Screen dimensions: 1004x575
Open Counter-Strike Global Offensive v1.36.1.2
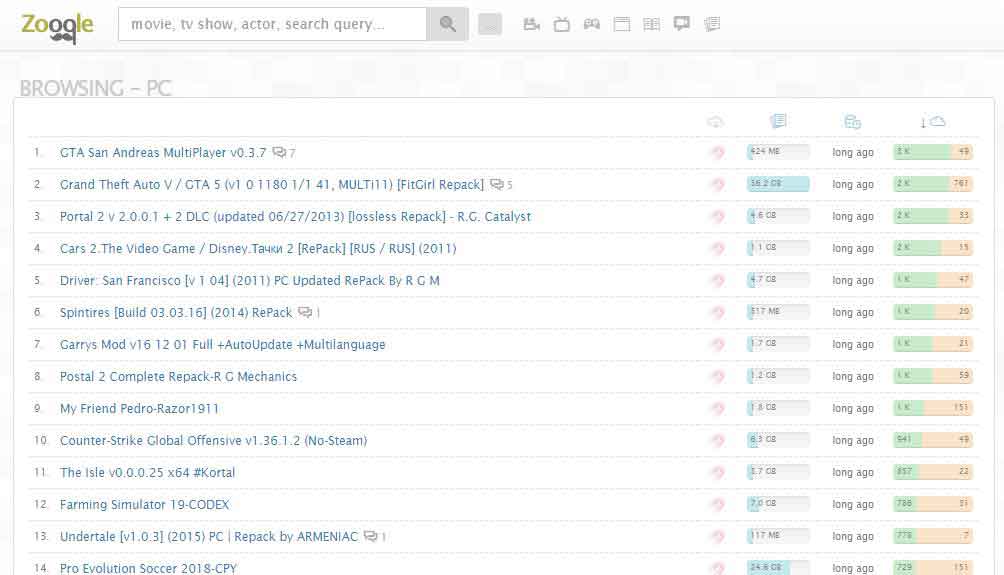click(x=213, y=441)
